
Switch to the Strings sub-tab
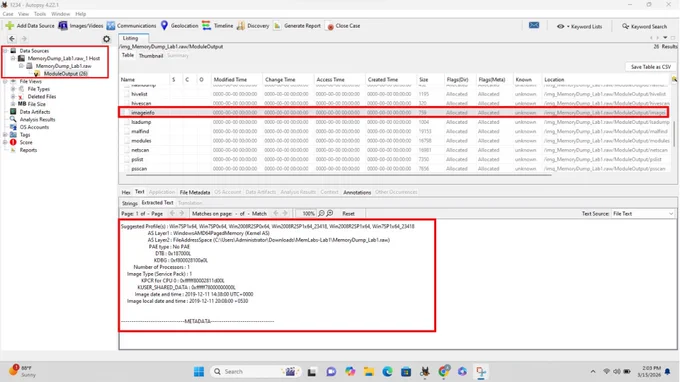click(x=130, y=203)
